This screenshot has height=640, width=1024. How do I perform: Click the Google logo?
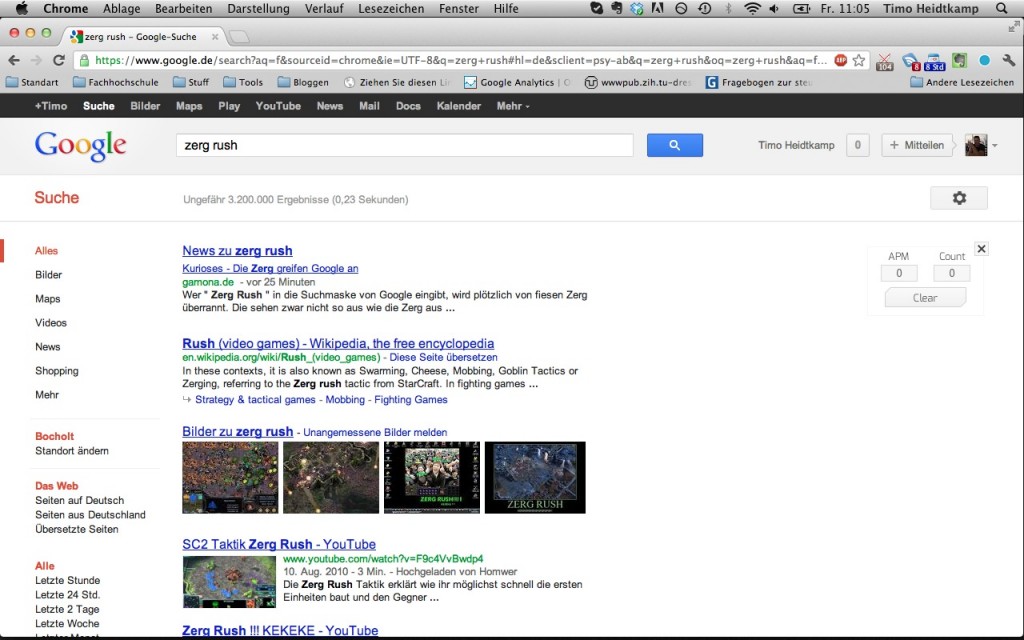click(x=80, y=146)
